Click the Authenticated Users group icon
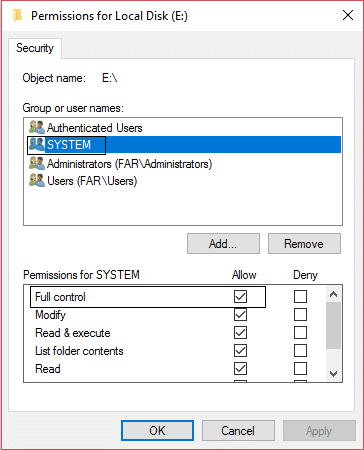This screenshot has height=450, width=364. [37, 128]
